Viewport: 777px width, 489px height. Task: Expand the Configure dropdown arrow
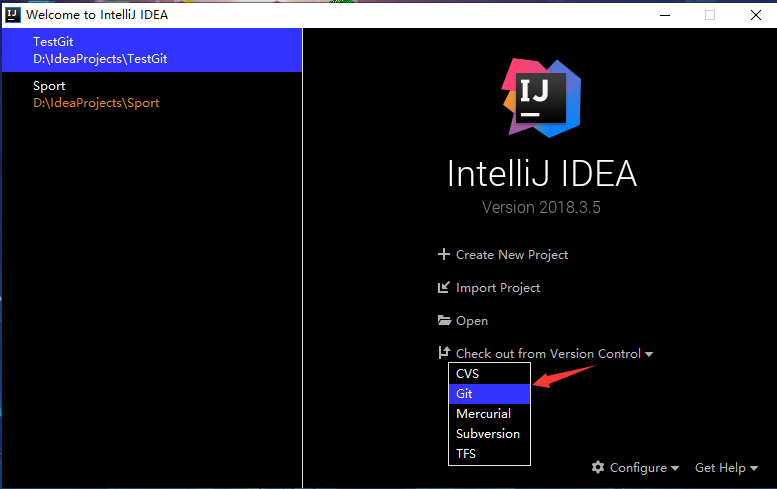point(674,468)
